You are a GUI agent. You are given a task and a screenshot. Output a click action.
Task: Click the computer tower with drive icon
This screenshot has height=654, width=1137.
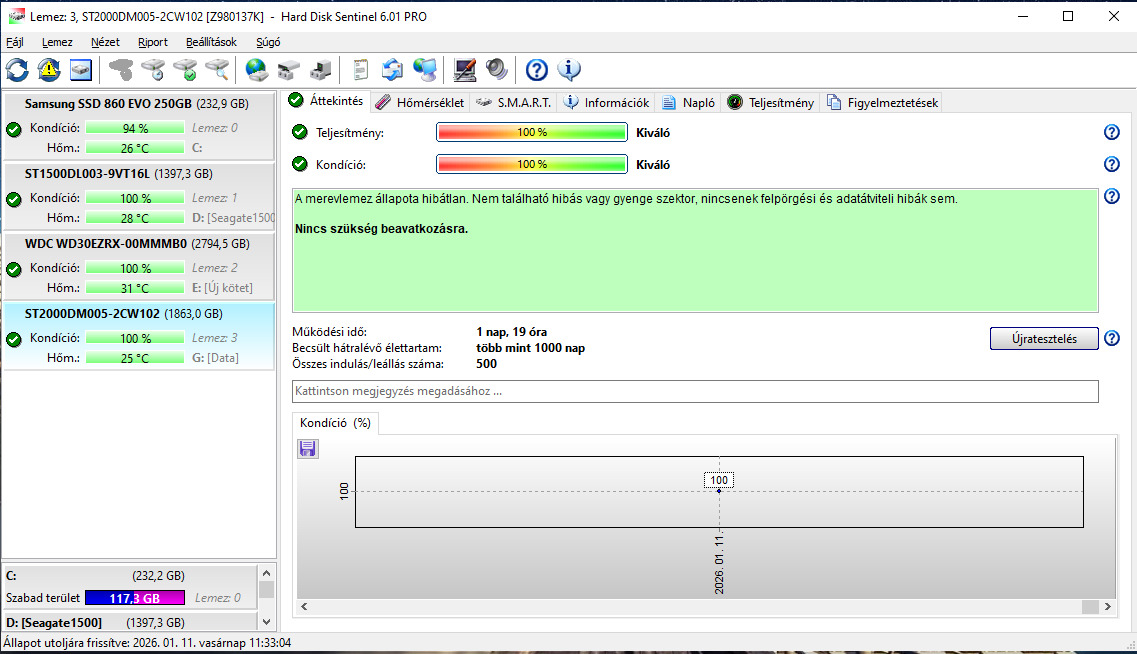pyautogui.click(x=321, y=70)
